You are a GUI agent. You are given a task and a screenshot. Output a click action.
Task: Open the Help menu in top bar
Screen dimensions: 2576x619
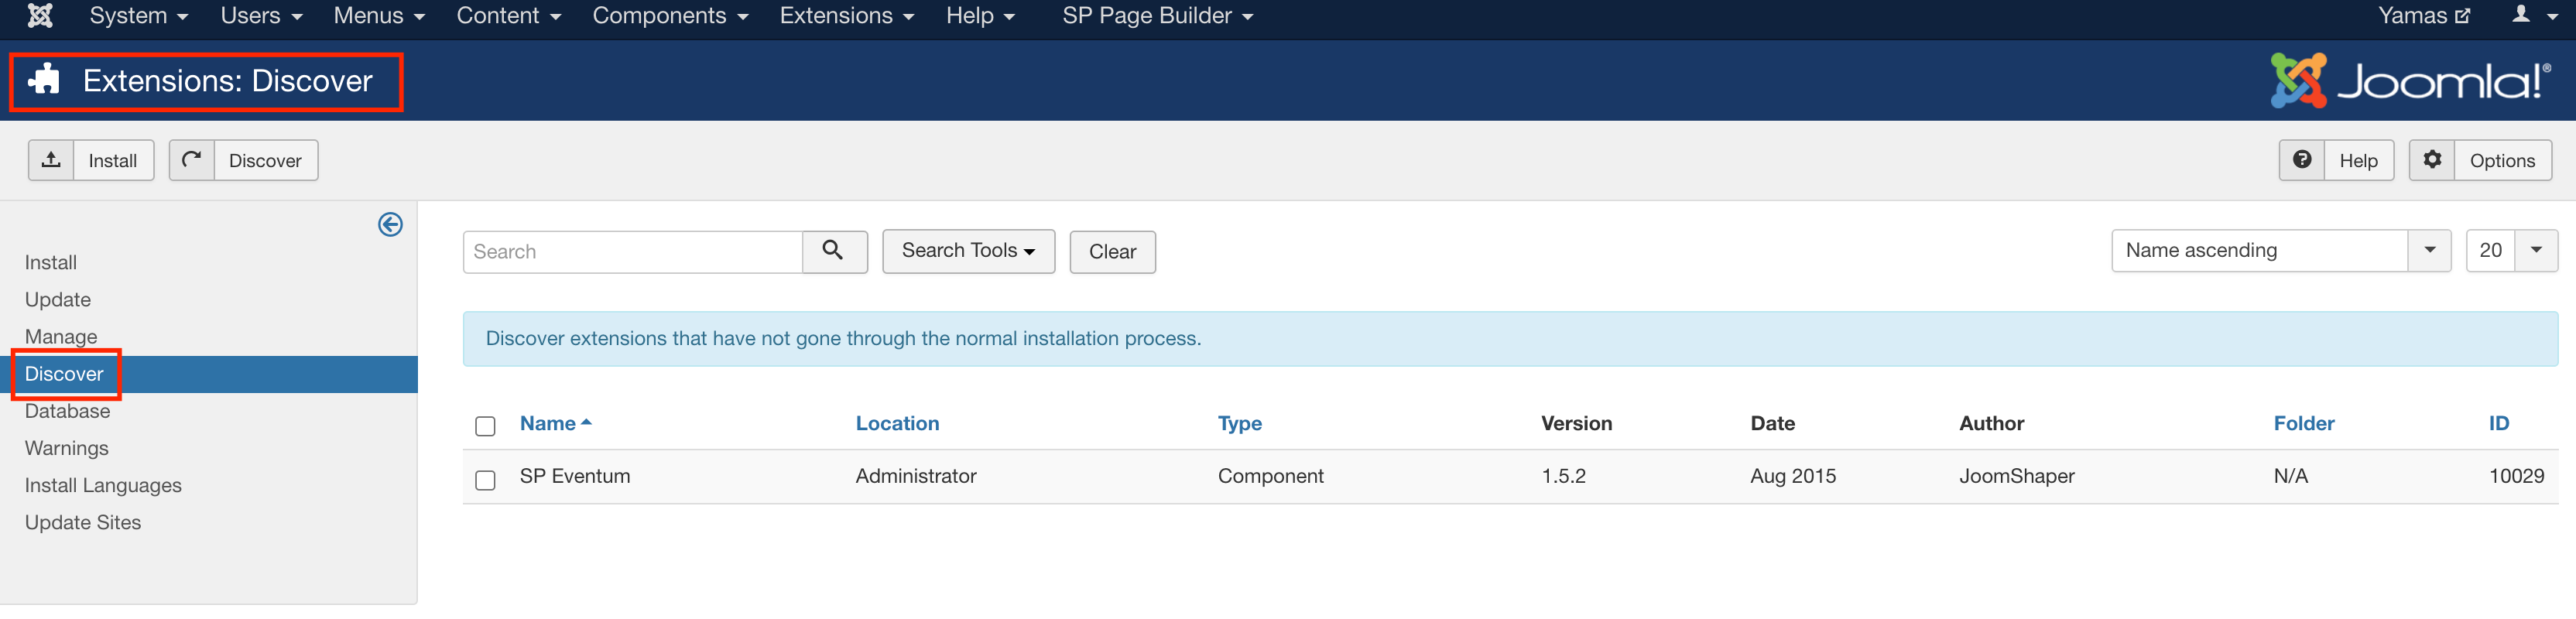click(980, 16)
